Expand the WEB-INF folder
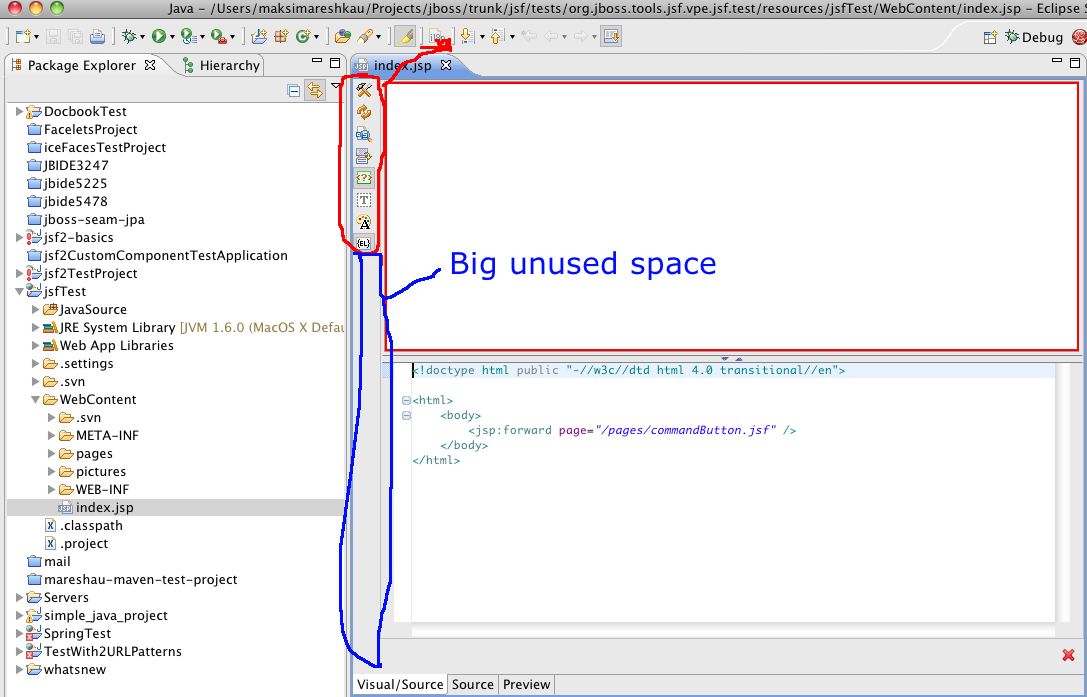This screenshot has width=1087, height=697. pos(51,490)
